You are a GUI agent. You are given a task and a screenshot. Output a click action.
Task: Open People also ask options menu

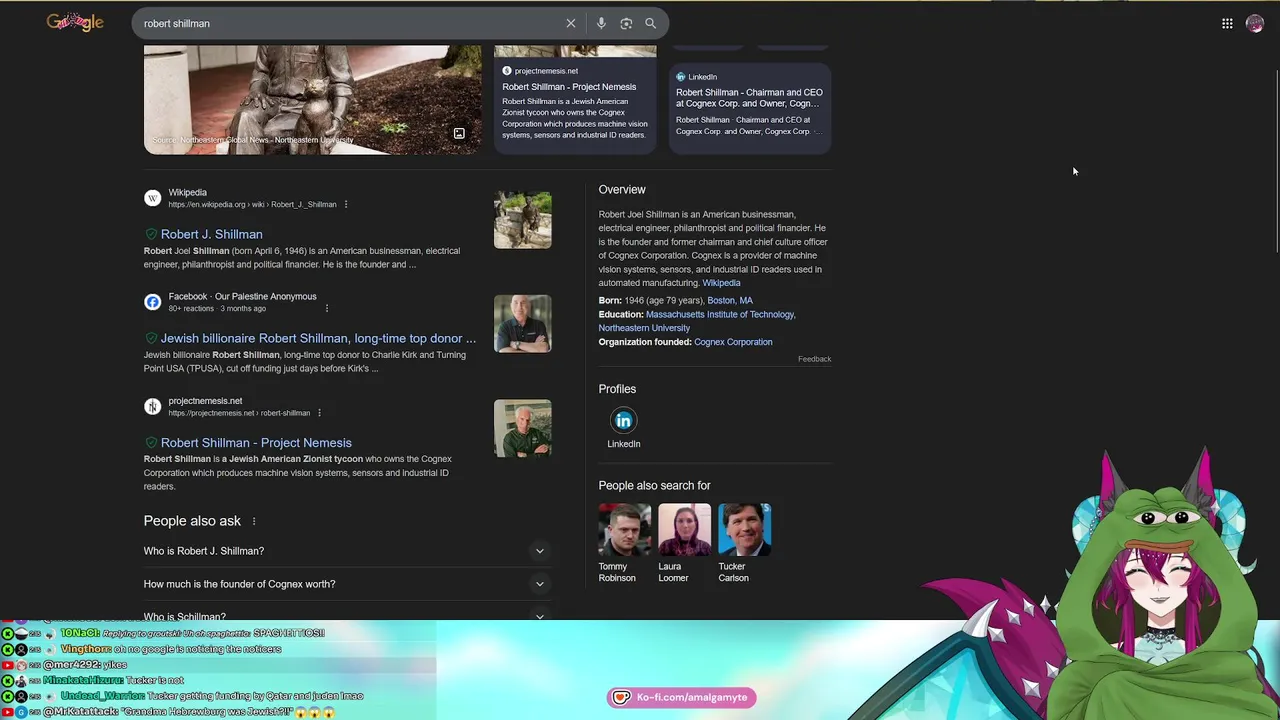click(x=254, y=521)
